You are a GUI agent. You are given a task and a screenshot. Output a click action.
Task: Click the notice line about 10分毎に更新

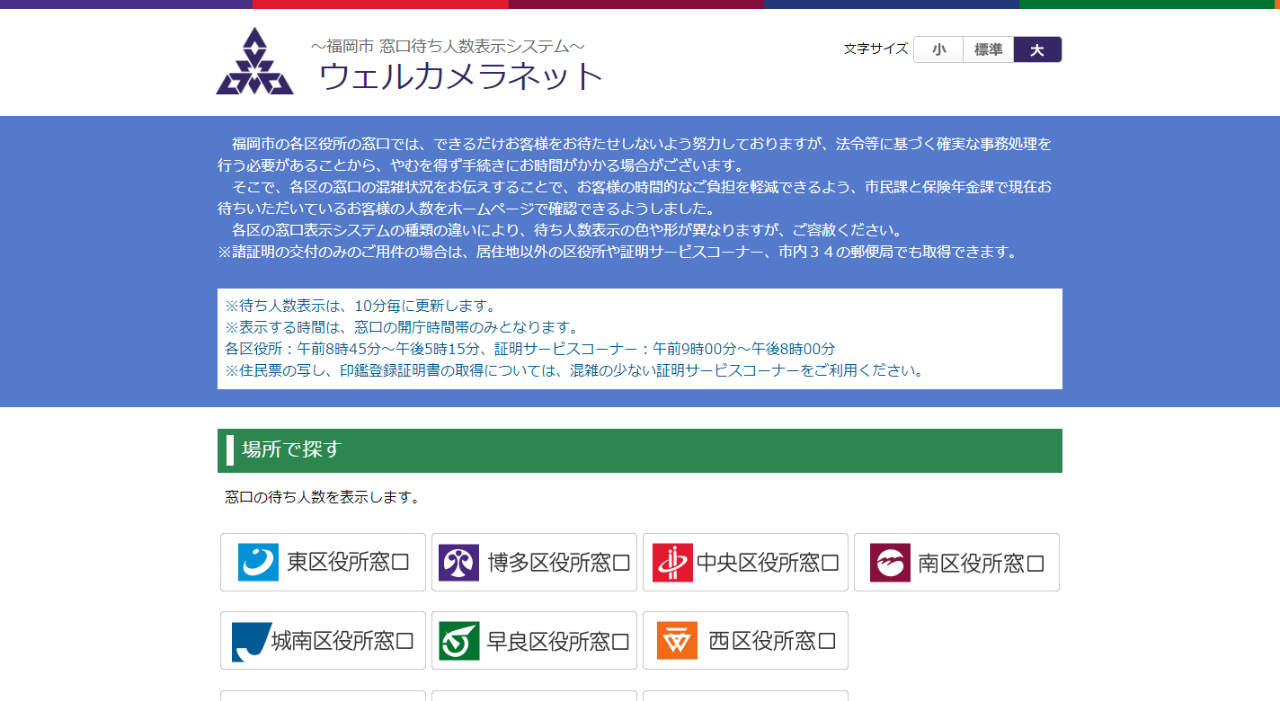tap(361, 306)
